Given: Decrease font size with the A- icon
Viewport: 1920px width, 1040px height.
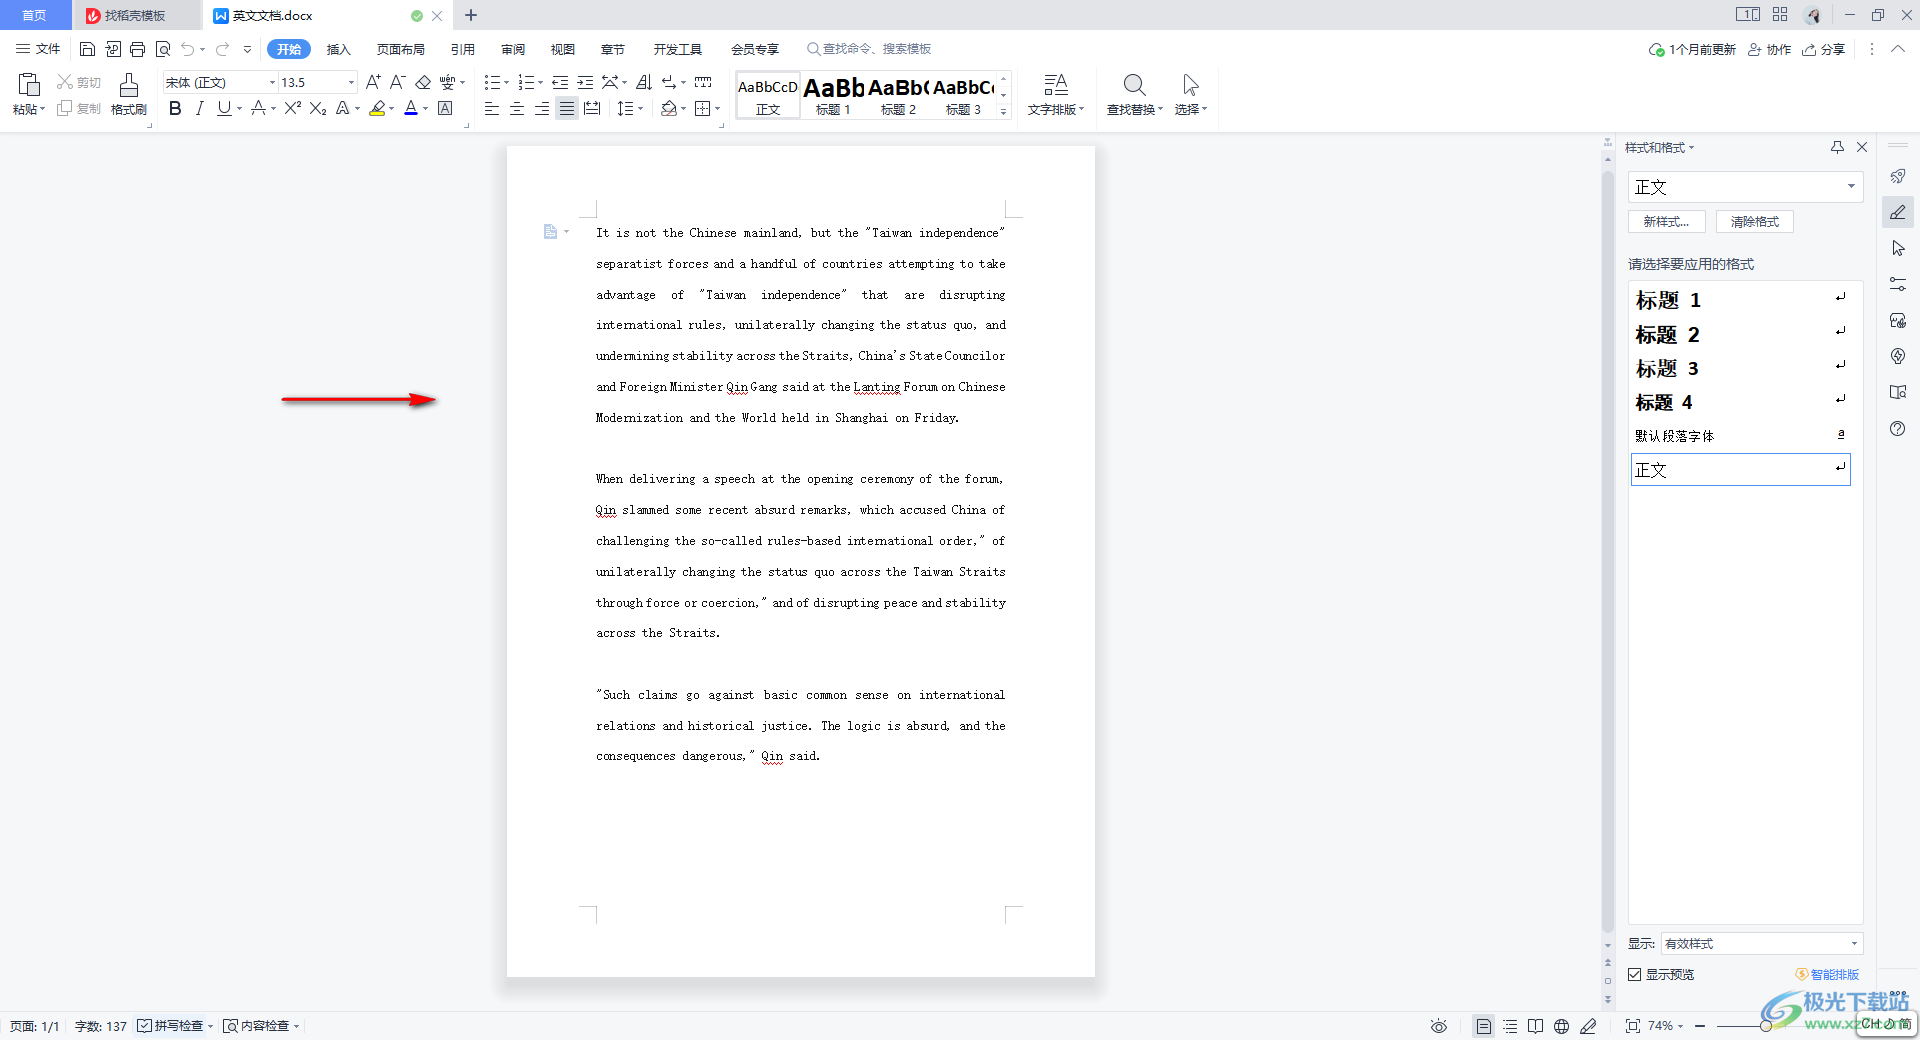Looking at the screenshot, I should click(x=397, y=82).
